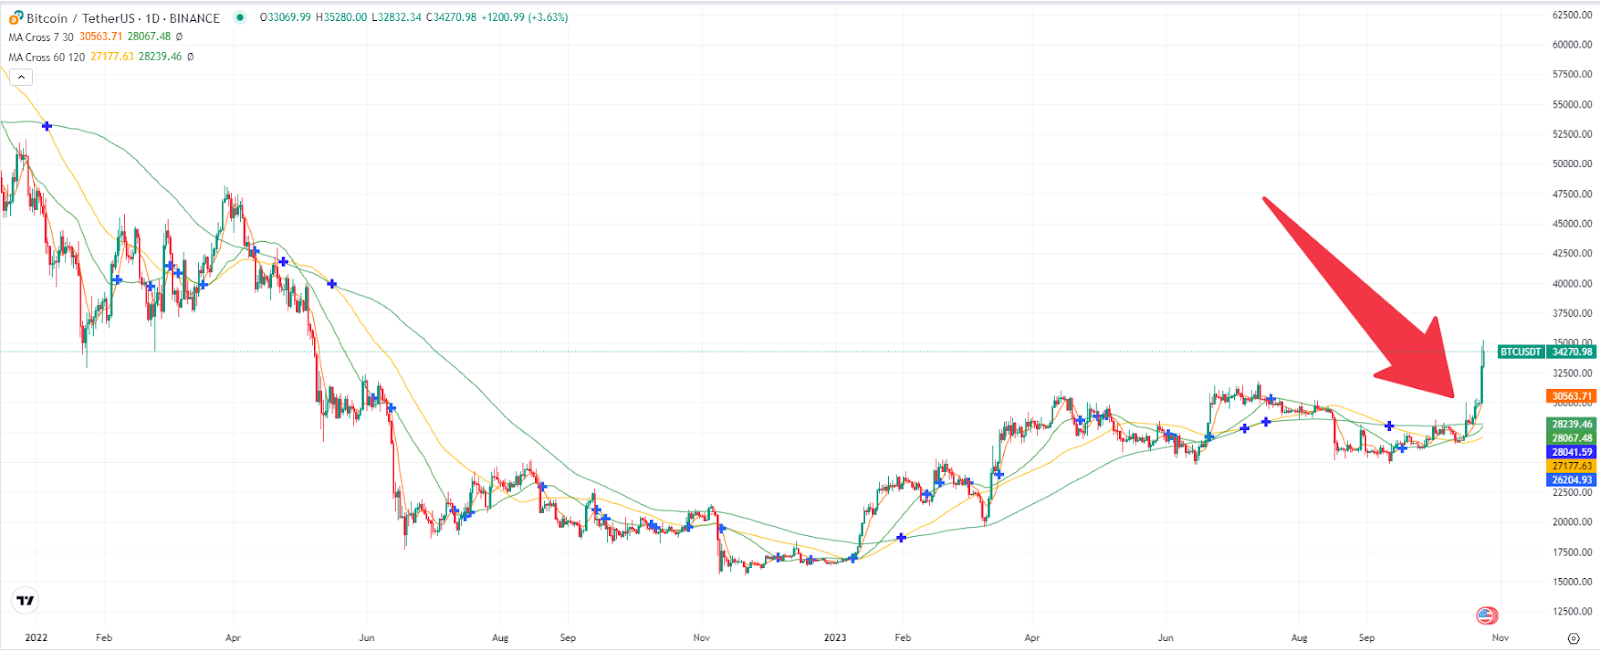Collapse the indicator legend chevron
This screenshot has height=652, width=1600.
(x=21, y=77)
